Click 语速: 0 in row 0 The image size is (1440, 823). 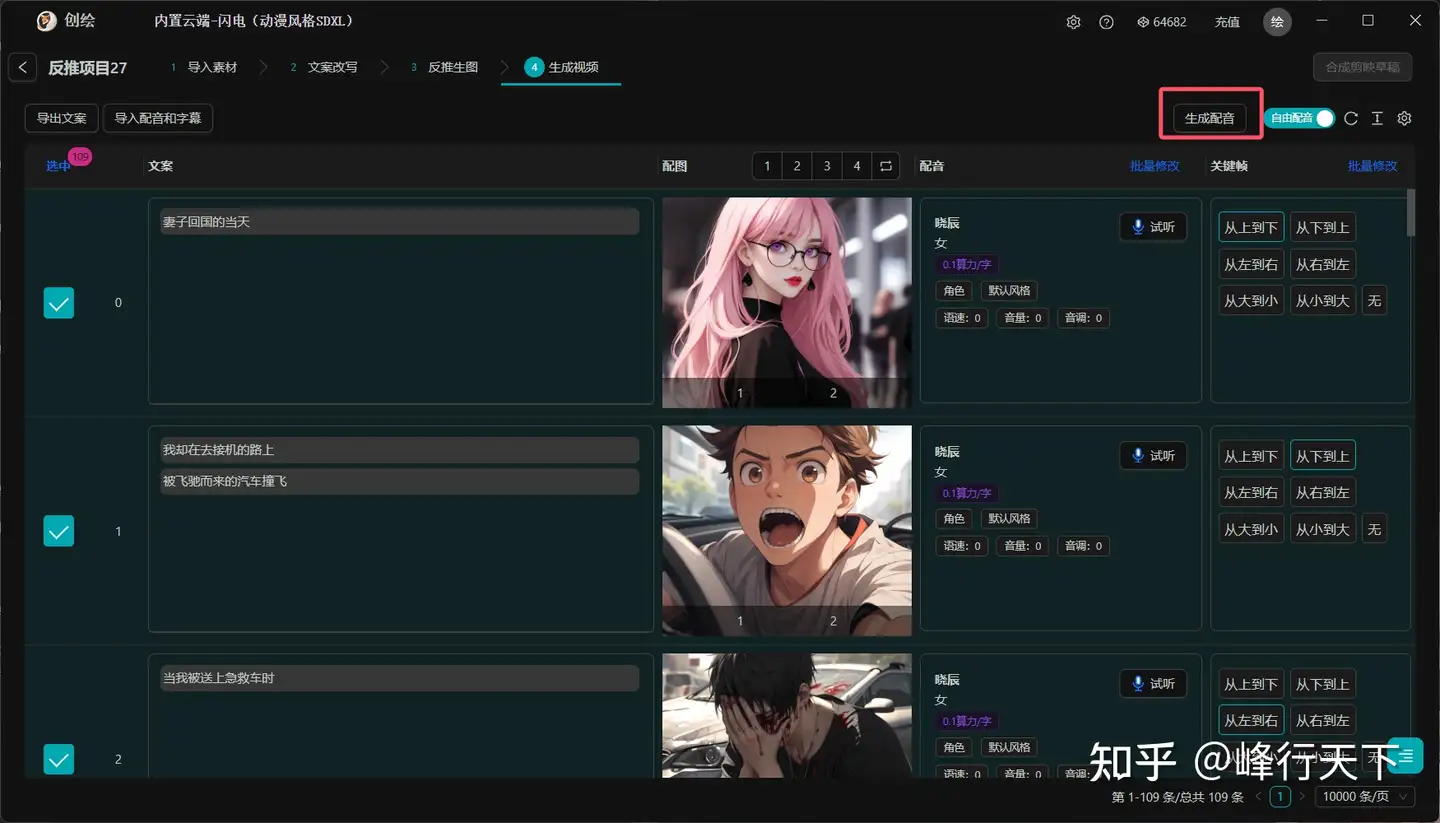point(962,318)
